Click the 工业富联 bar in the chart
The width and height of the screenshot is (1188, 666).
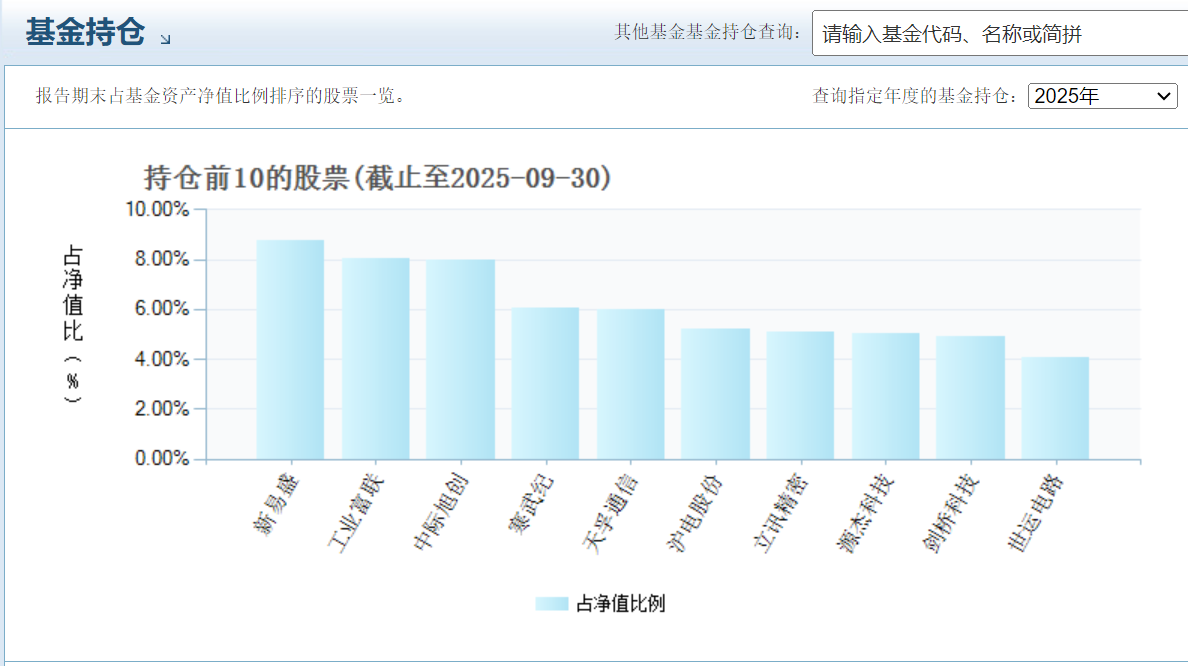(x=374, y=360)
